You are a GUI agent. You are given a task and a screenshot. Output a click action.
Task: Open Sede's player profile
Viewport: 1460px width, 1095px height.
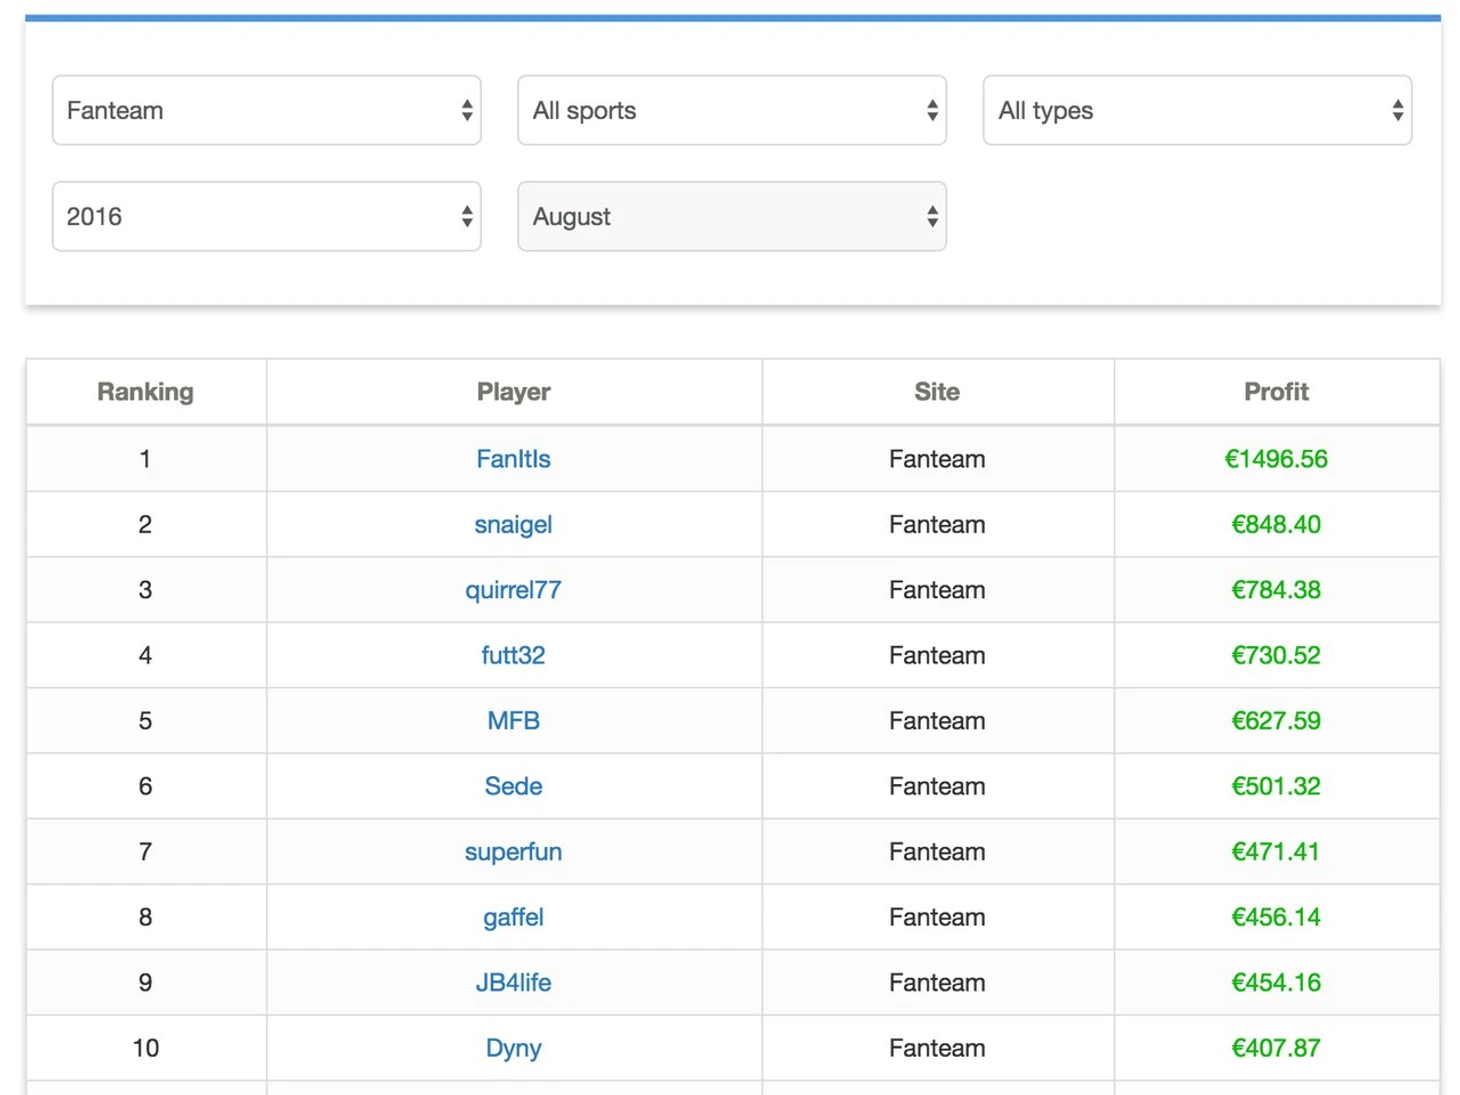pos(513,786)
